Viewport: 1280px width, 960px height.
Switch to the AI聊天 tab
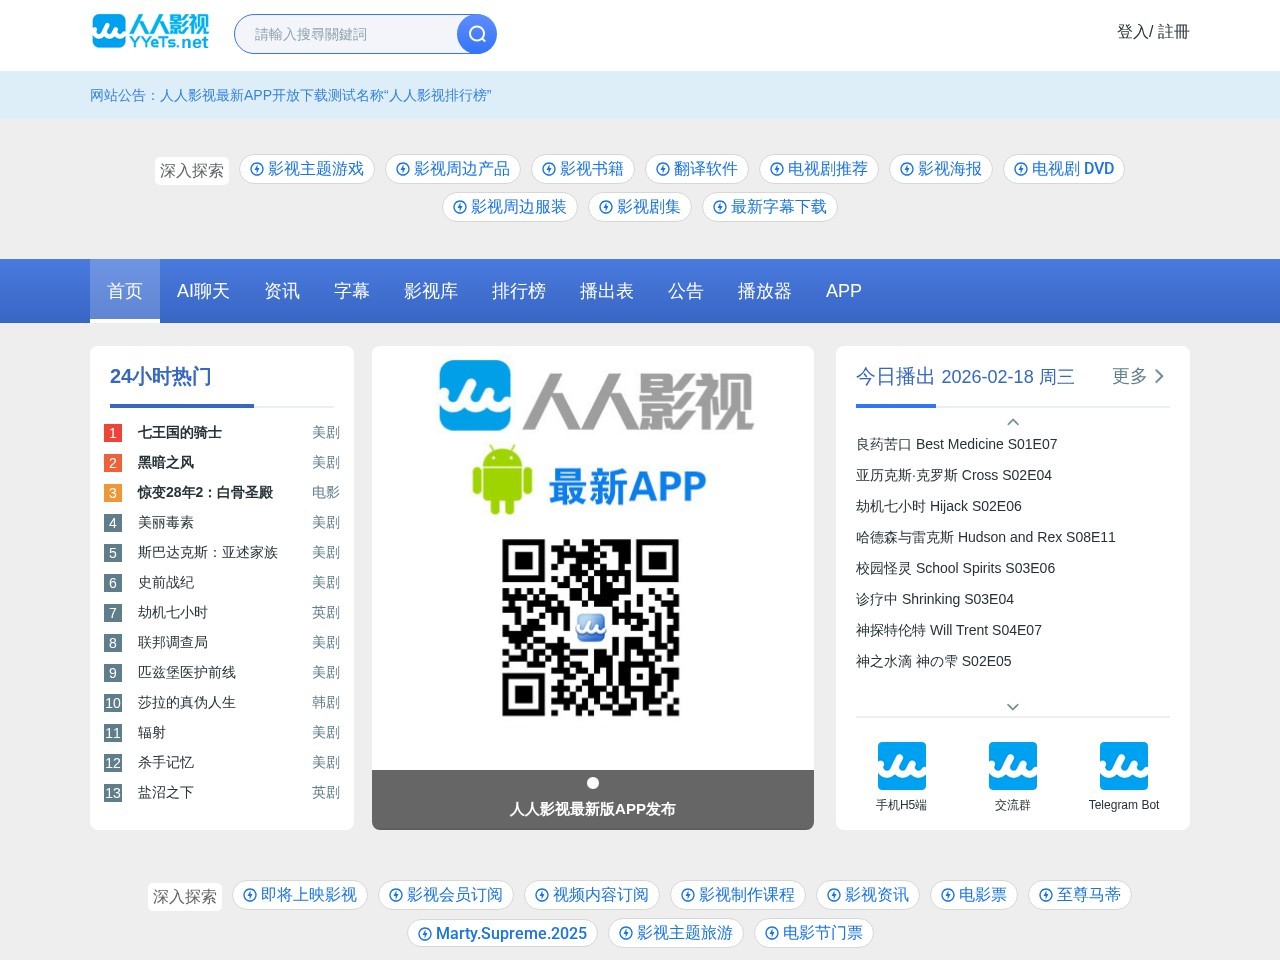203,291
